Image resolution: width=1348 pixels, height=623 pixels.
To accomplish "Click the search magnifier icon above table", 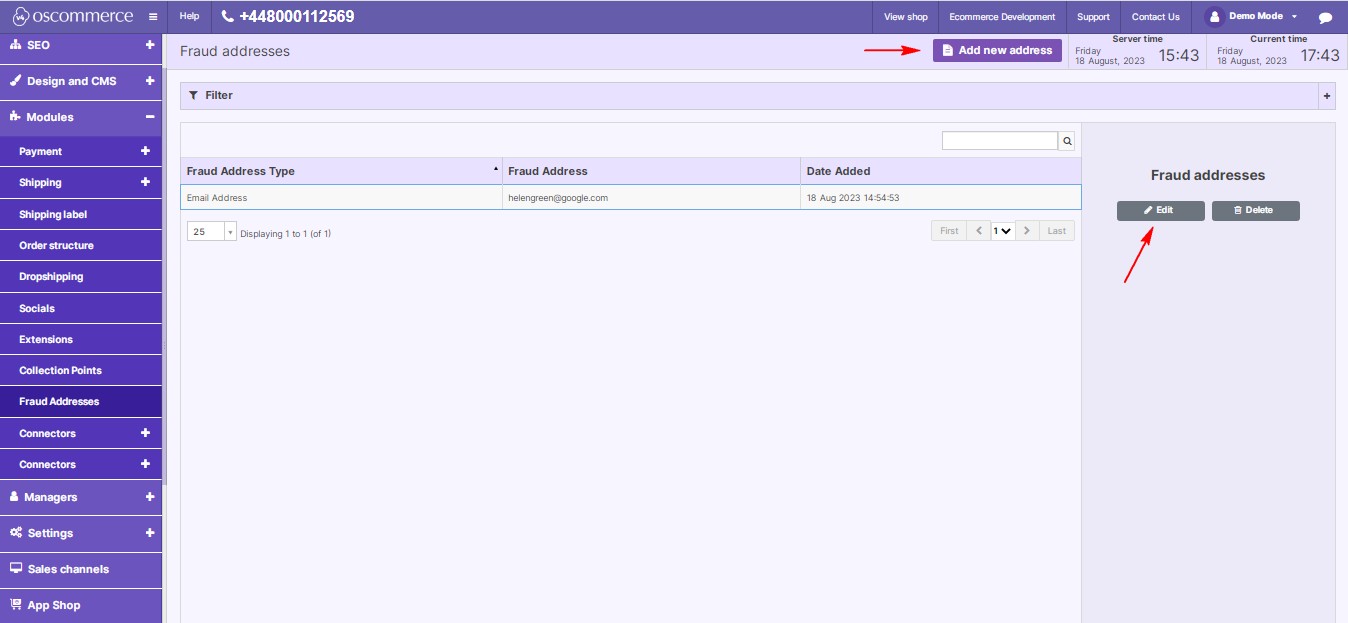I will click(1067, 141).
